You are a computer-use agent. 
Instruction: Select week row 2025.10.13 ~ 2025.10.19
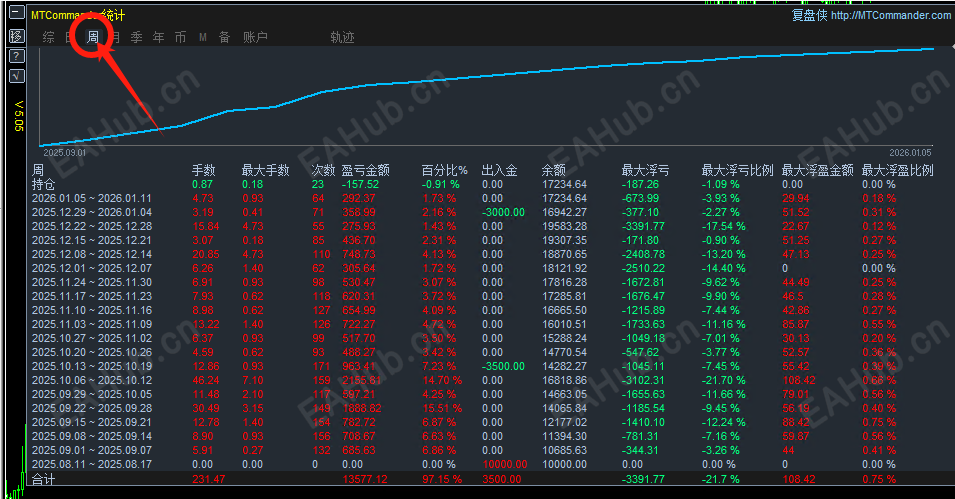[x=92, y=366]
